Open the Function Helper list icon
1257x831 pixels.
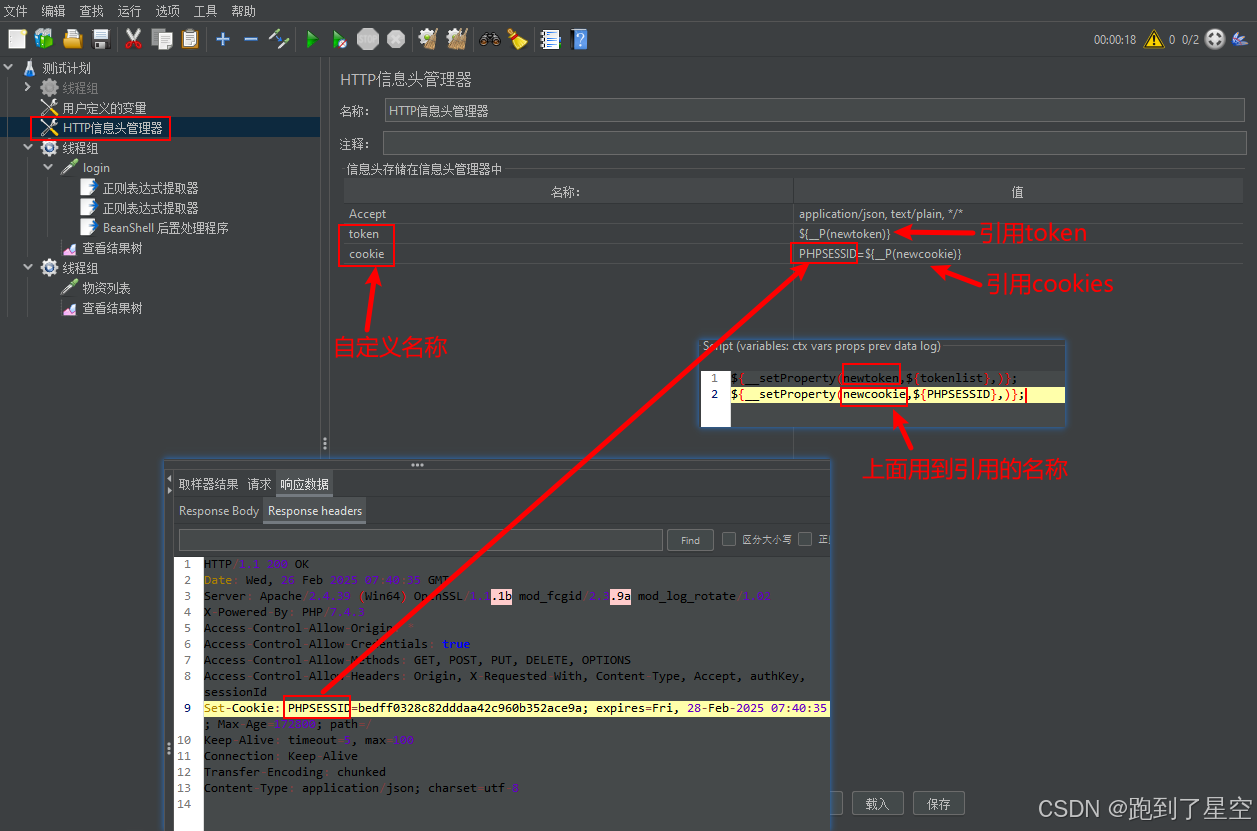[550, 39]
